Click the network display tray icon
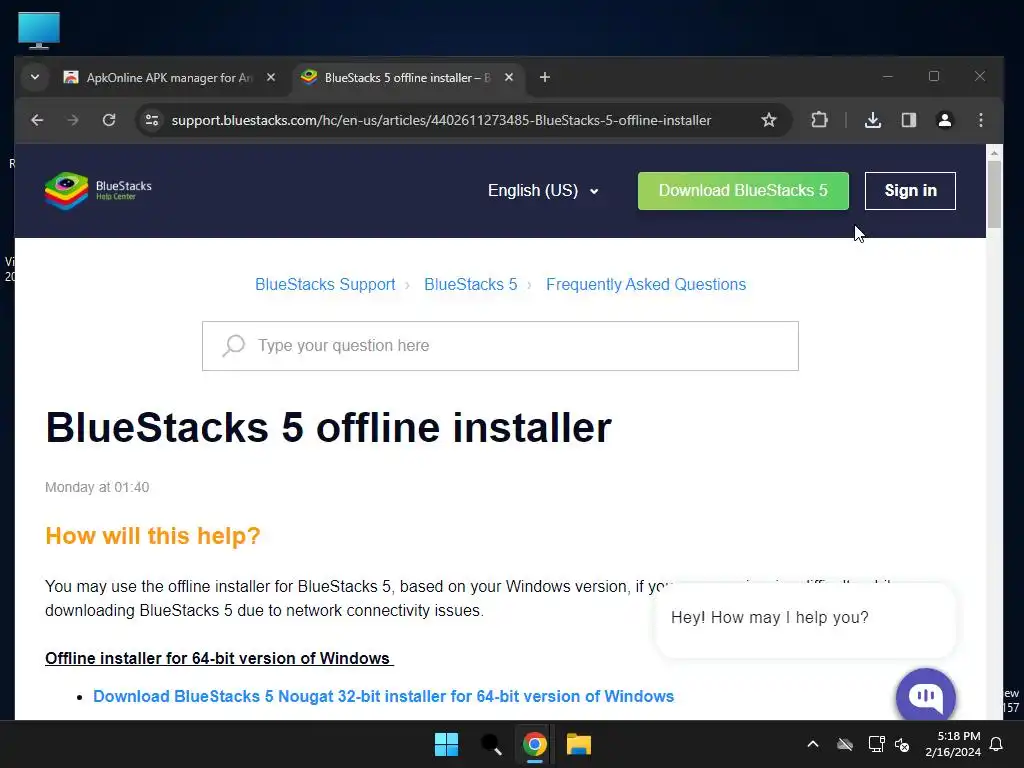Image resolution: width=1024 pixels, height=768 pixels. click(x=876, y=744)
